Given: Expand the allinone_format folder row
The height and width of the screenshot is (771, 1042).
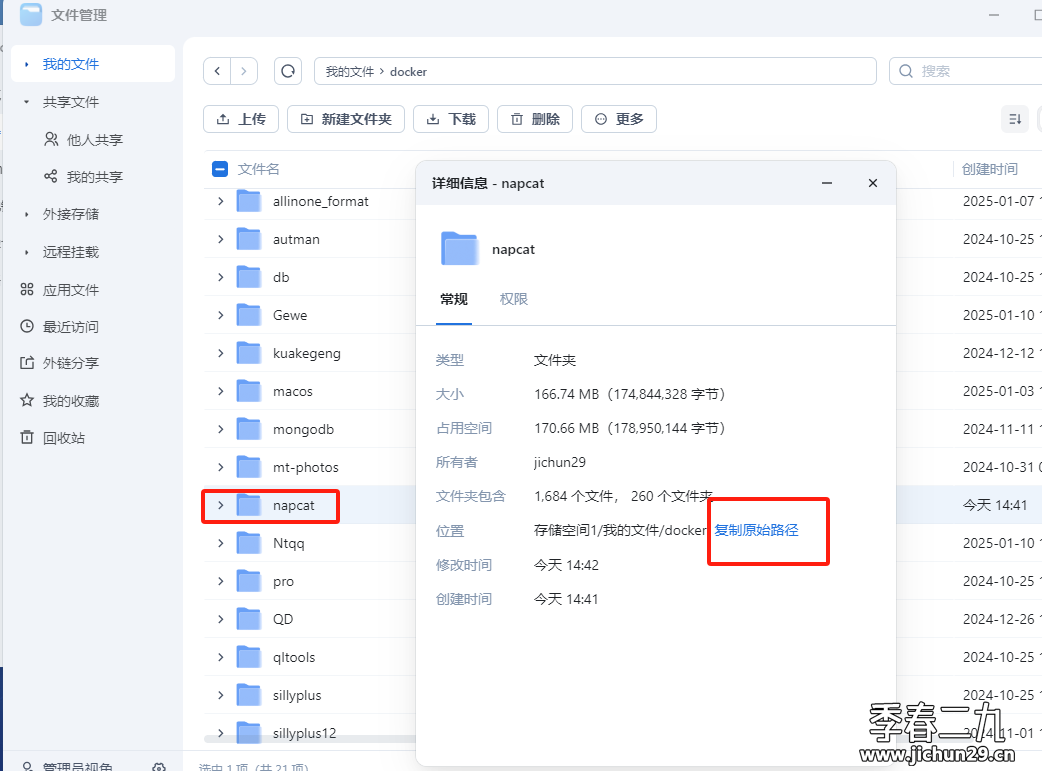Looking at the screenshot, I should [x=221, y=201].
